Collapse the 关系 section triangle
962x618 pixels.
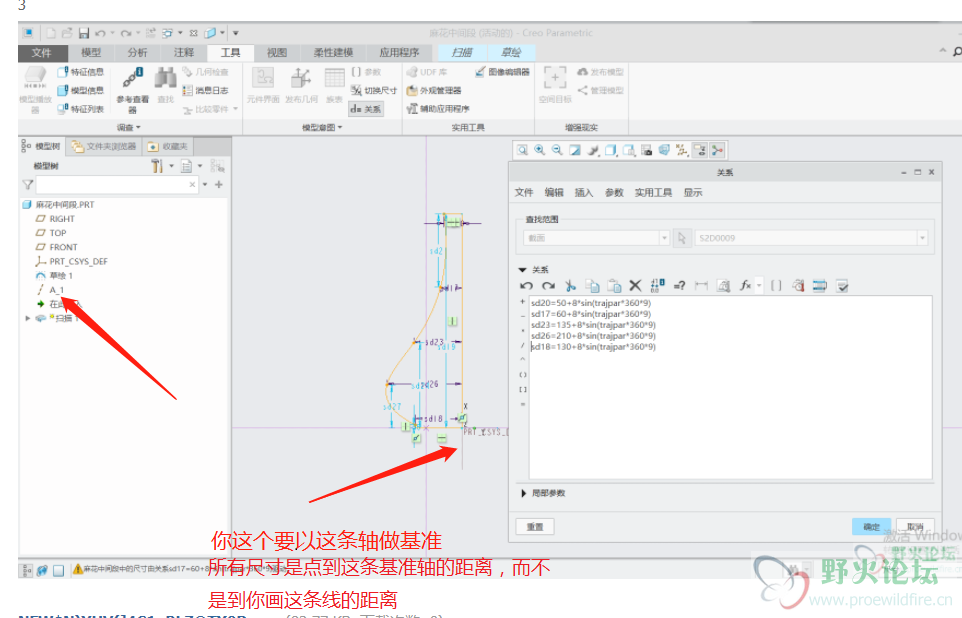523,270
